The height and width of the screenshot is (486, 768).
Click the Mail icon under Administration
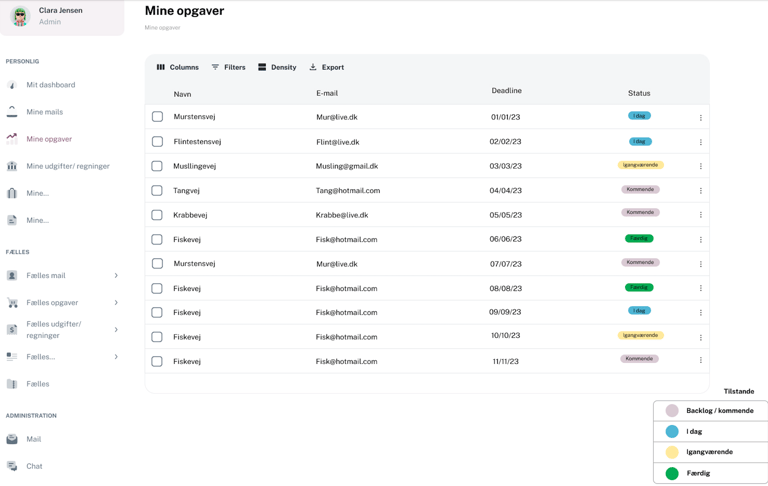12,439
